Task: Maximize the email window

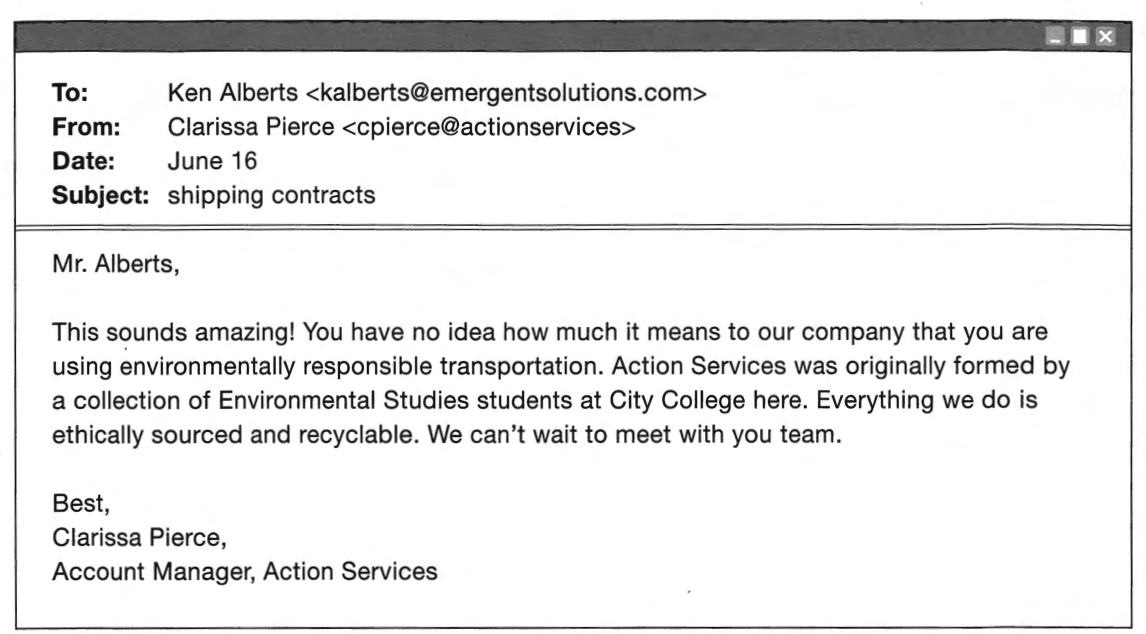Action: [1079, 36]
